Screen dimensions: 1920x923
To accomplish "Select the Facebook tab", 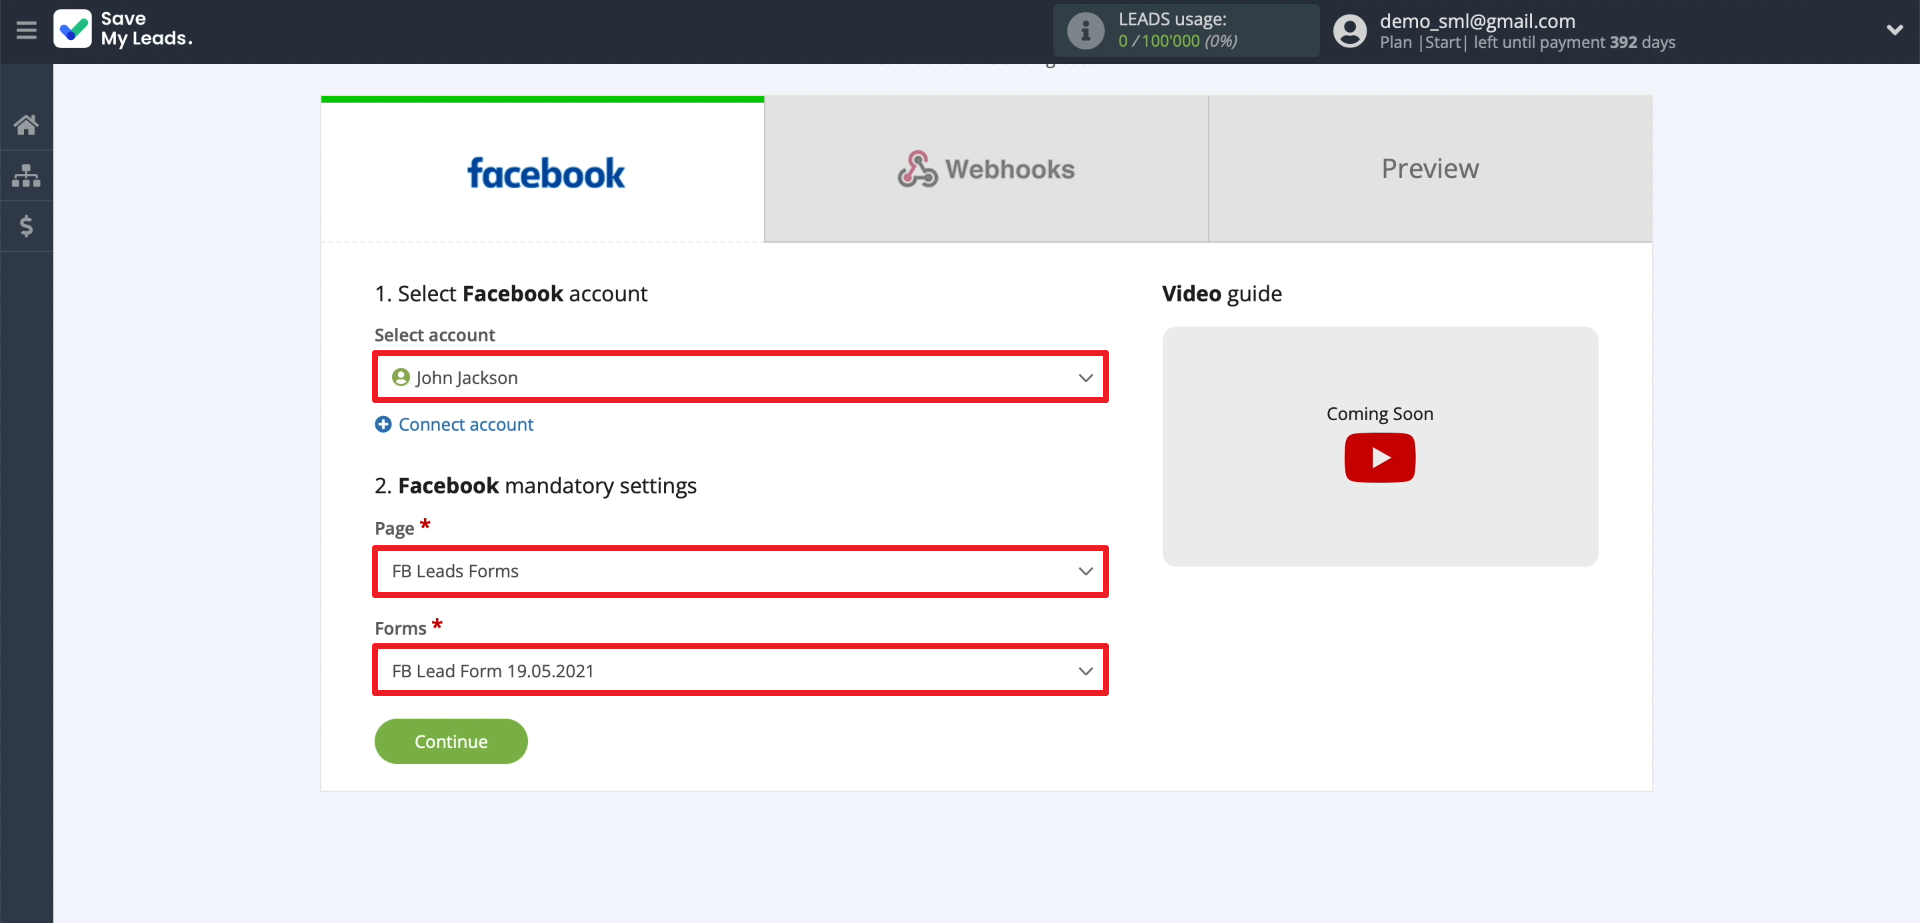I will [543, 170].
